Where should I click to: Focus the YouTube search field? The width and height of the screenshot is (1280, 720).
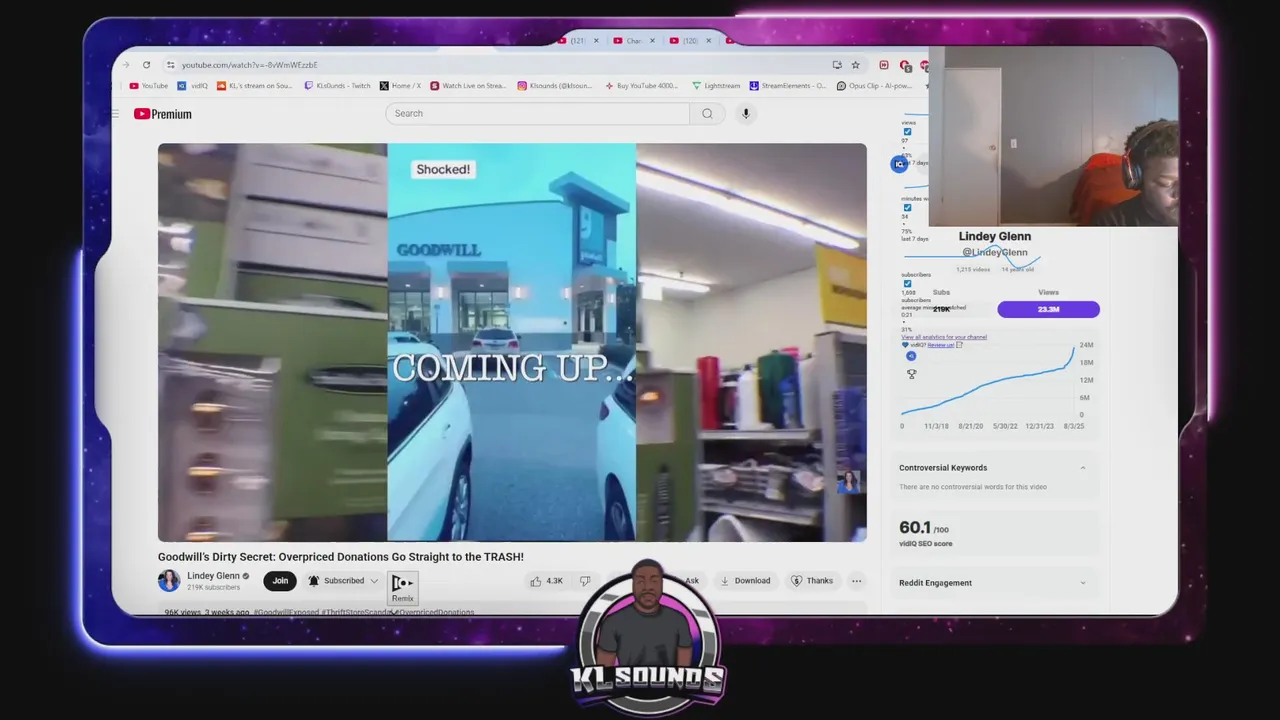[x=537, y=113]
